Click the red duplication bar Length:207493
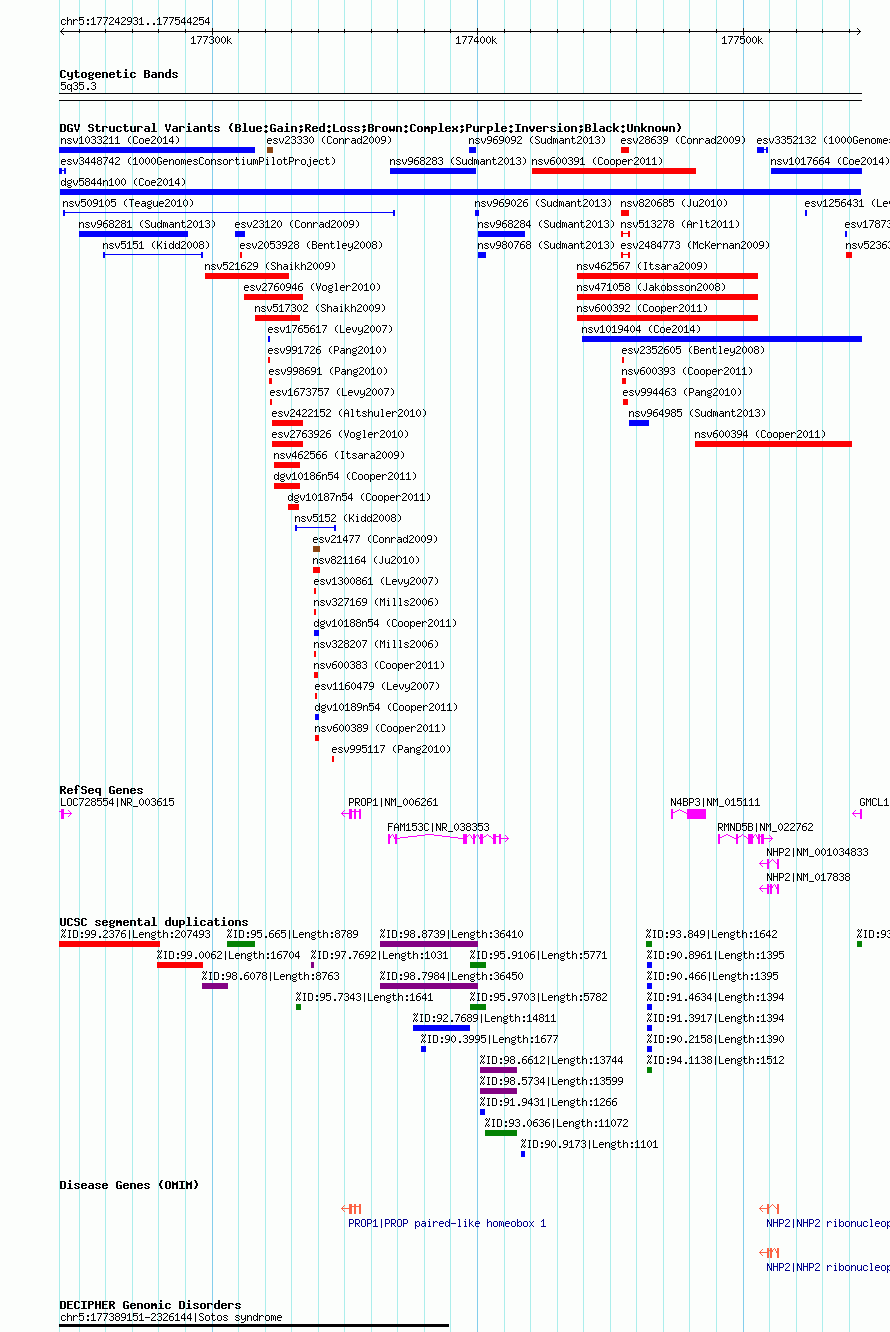 pos(110,944)
